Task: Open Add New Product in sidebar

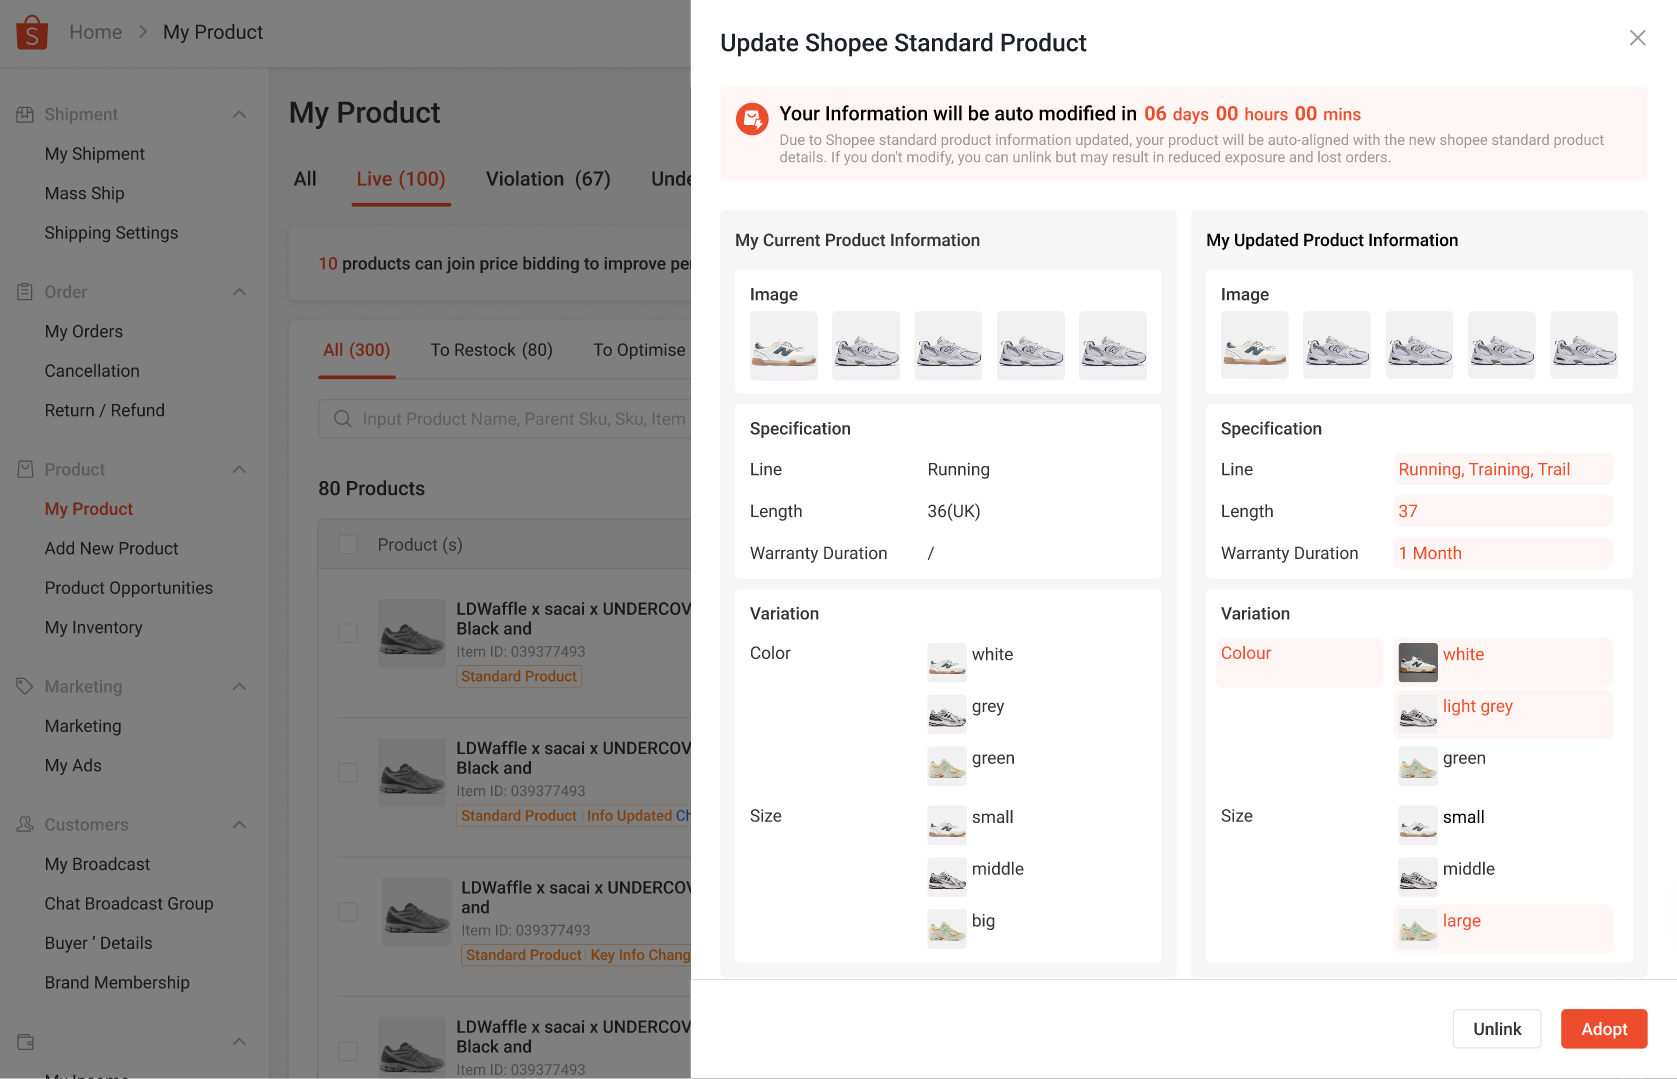Action: coord(111,548)
